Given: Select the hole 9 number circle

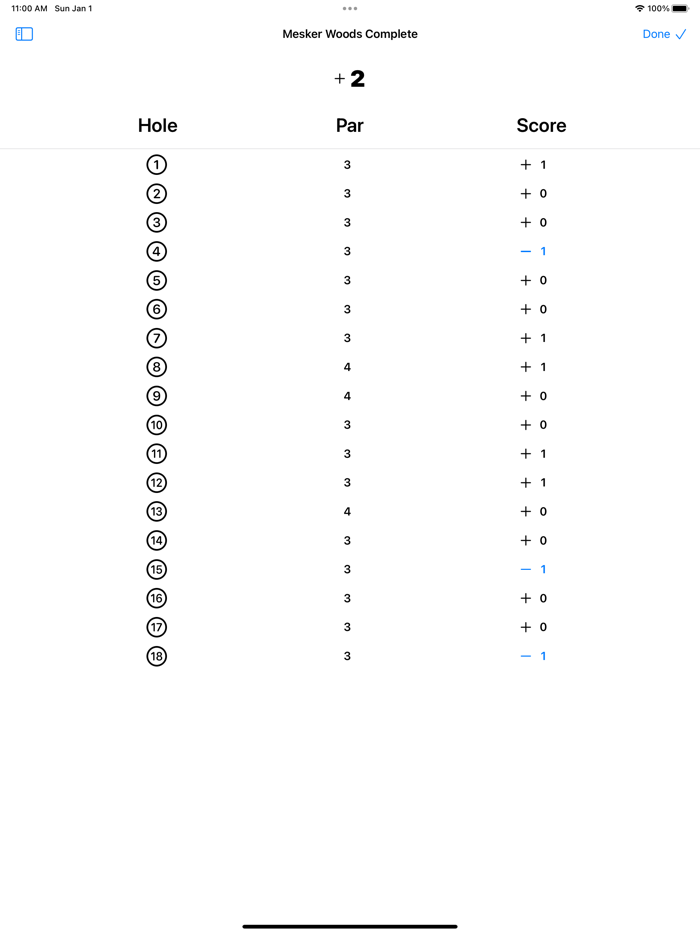Looking at the screenshot, I should pos(157,395).
